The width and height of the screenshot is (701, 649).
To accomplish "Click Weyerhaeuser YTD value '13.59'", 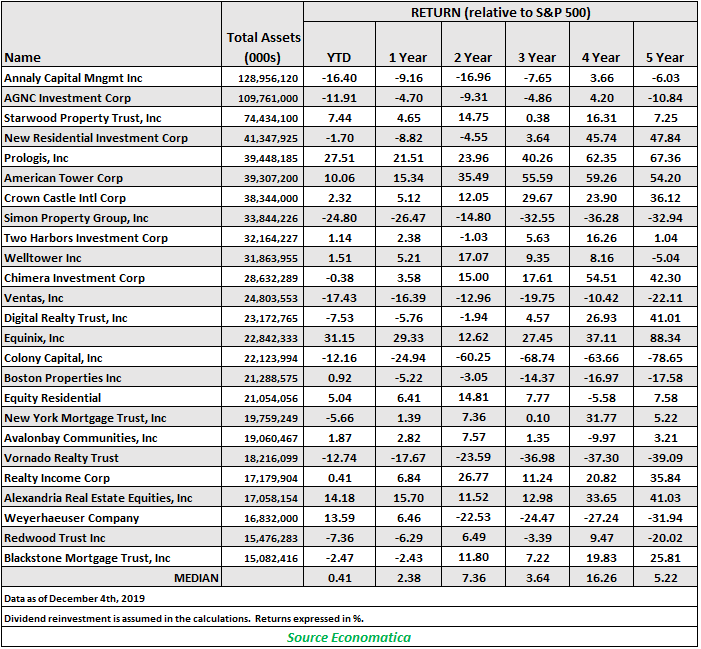I will pos(339,518).
